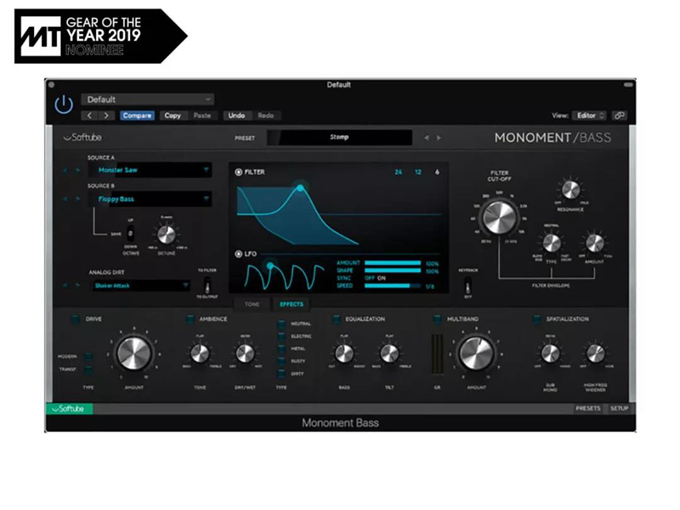The width and height of the screenshot is (680, 510).
Task: Click the LFO waveform handle point
Action: tap(271, 265)
